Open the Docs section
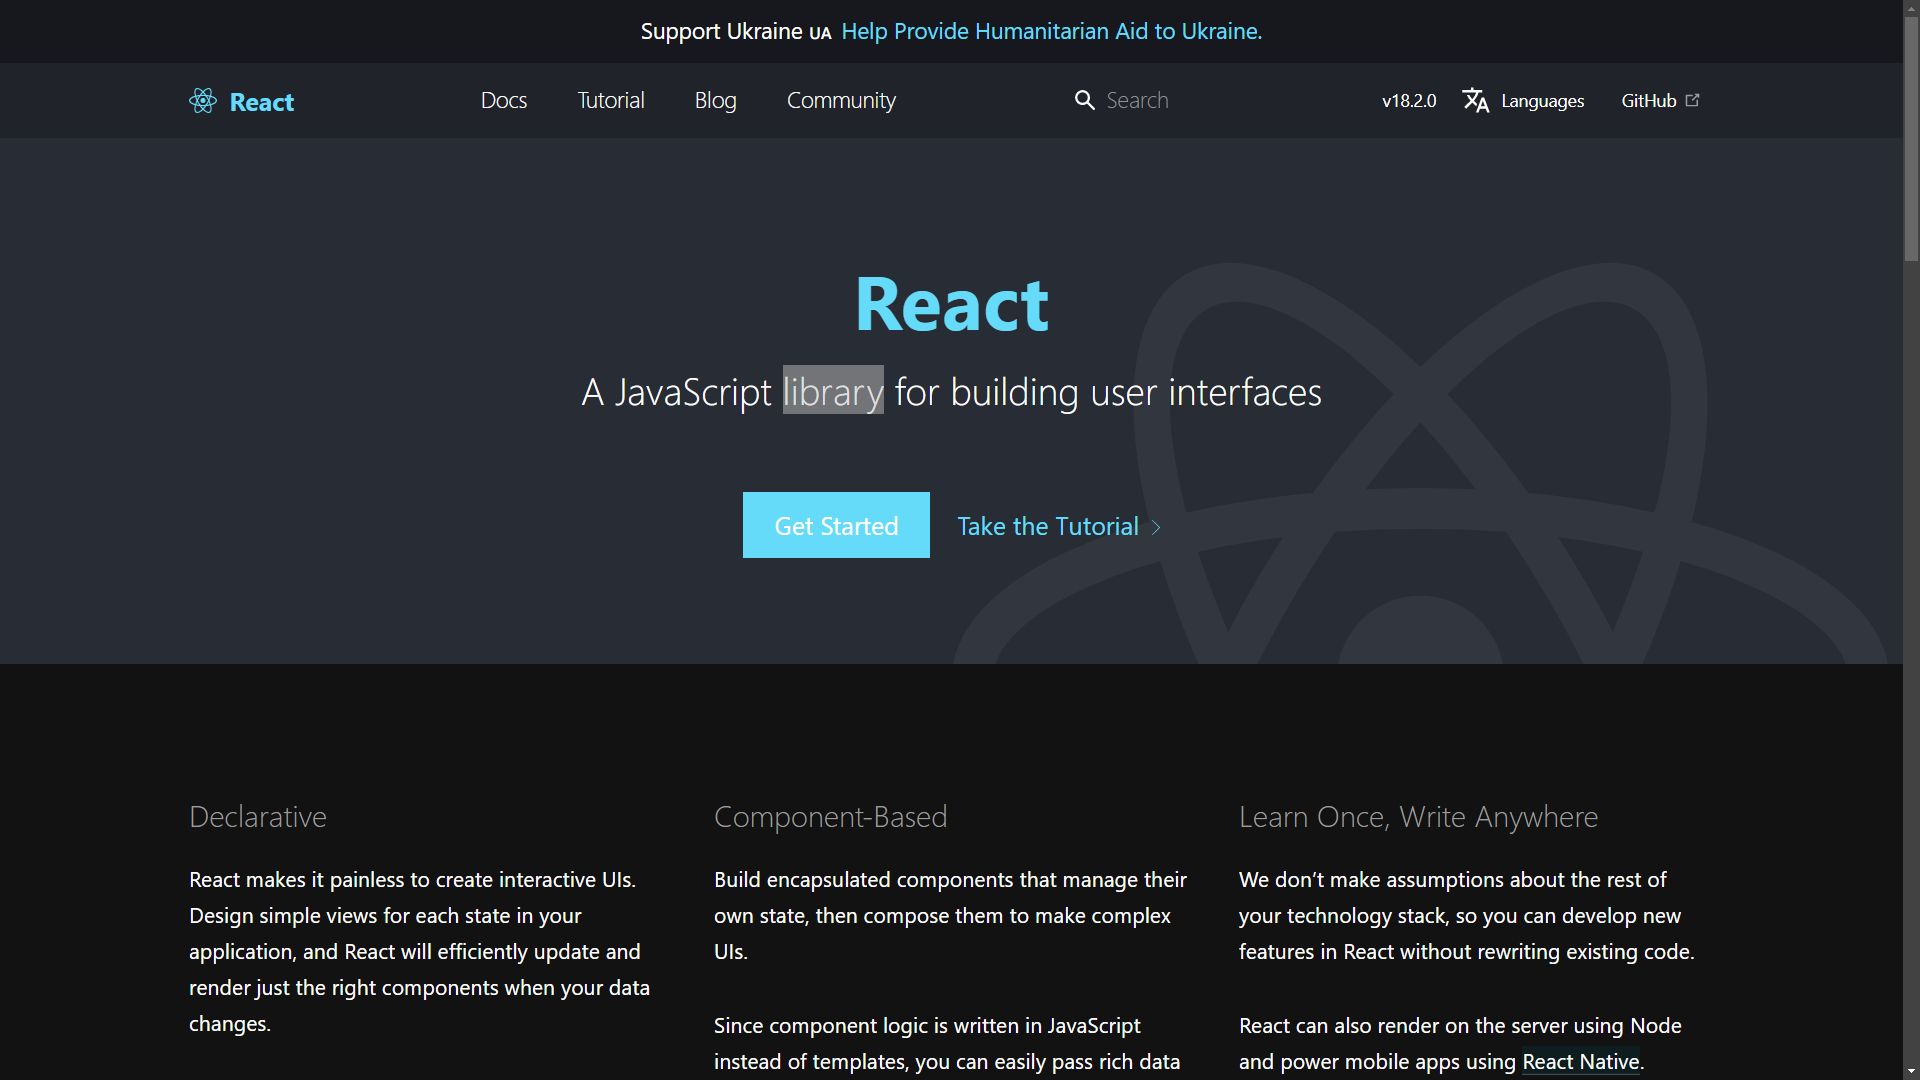The width and height of the screenshot is (1920, 1080). 503,100
